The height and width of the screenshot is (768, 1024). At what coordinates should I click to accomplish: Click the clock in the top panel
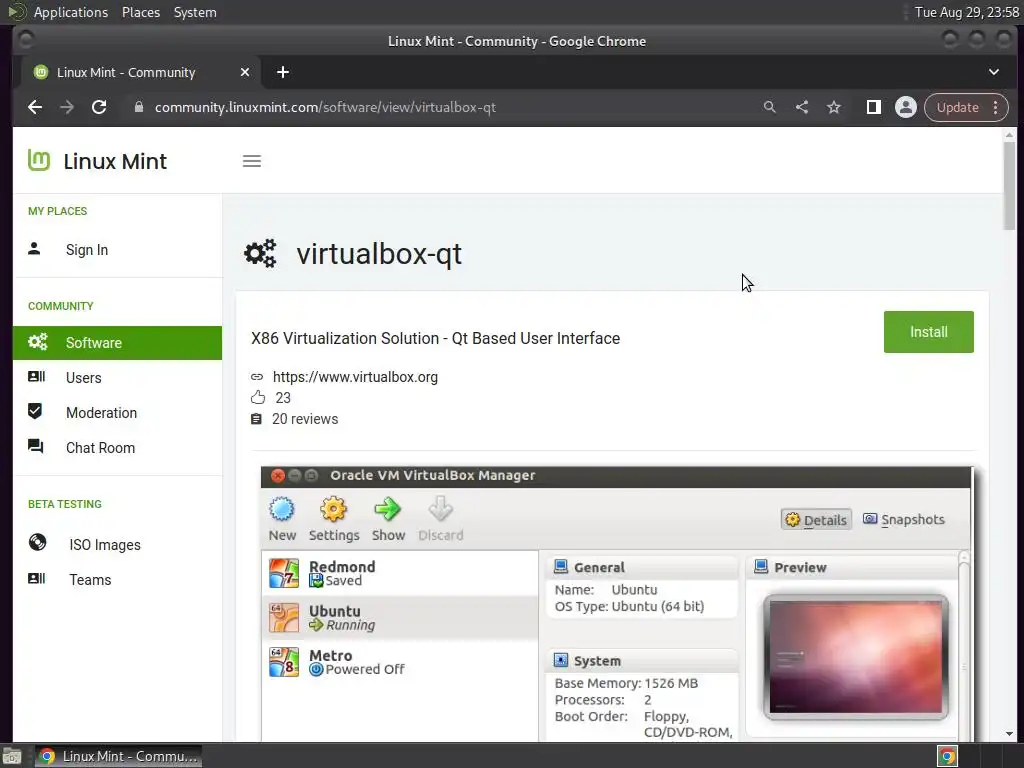(x=967, y=12)
